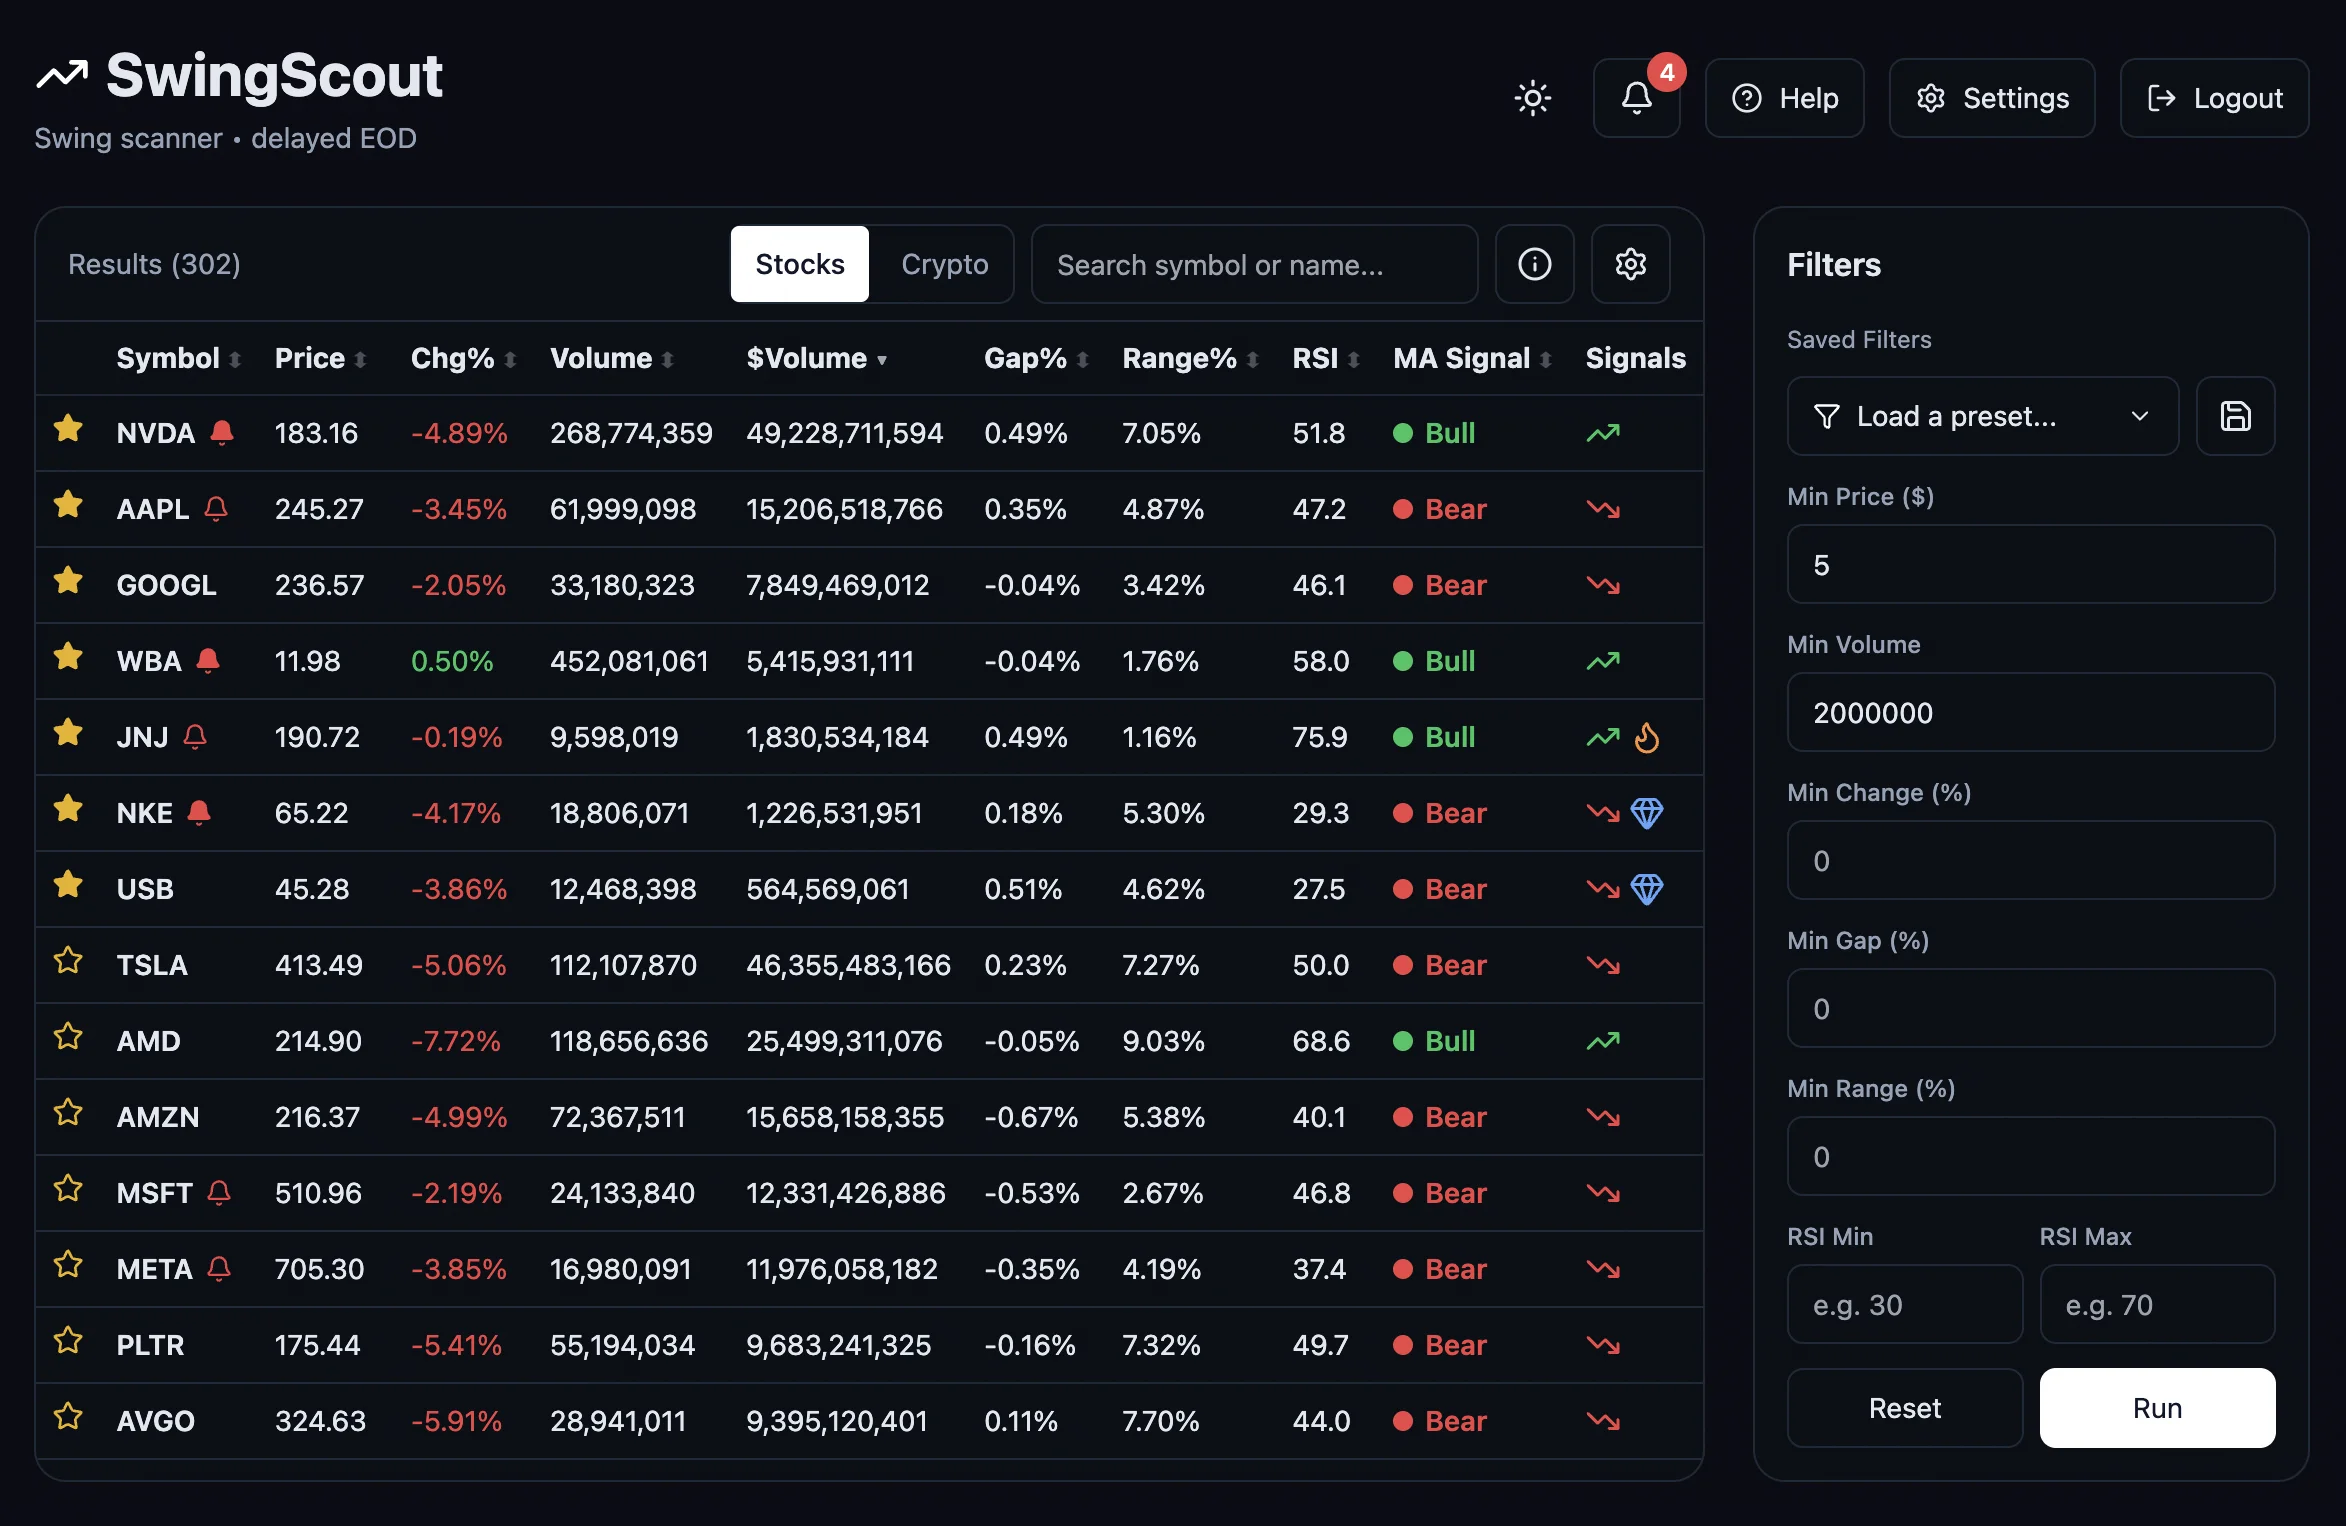Focus the Search symbol or name field
Viewport: 2346px width, 1526px height.
[1253, 264]
